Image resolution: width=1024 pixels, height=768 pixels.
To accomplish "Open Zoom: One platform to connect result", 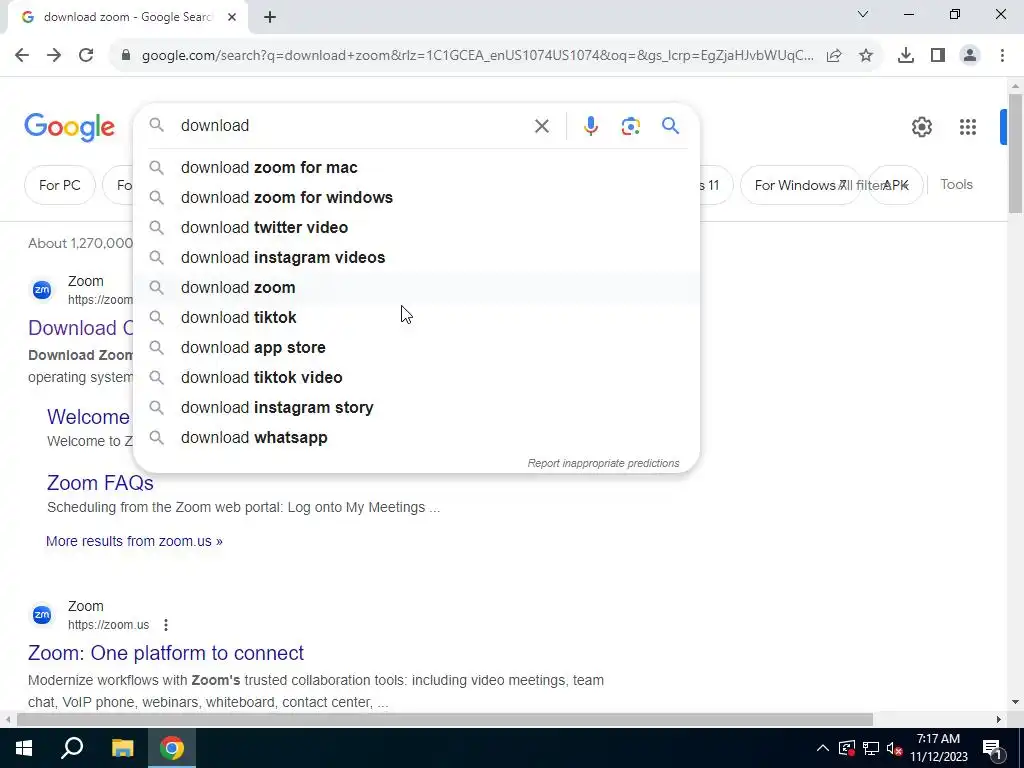I will 166,653.
